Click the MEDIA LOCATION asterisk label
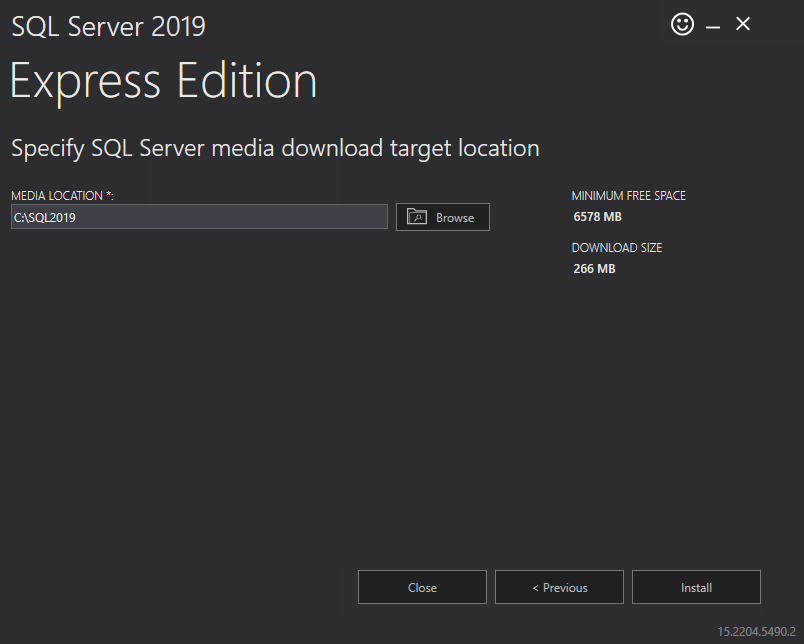804x644 pixels. pos(62,196)
